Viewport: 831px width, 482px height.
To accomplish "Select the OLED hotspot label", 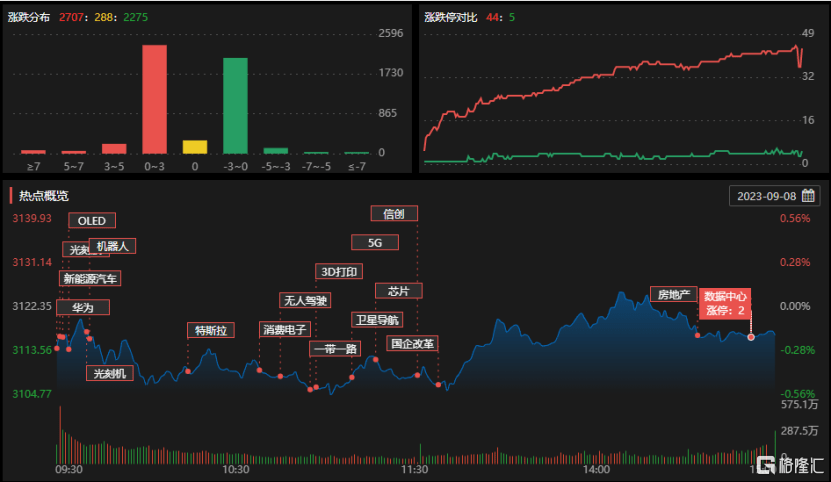I will point(92,221).
